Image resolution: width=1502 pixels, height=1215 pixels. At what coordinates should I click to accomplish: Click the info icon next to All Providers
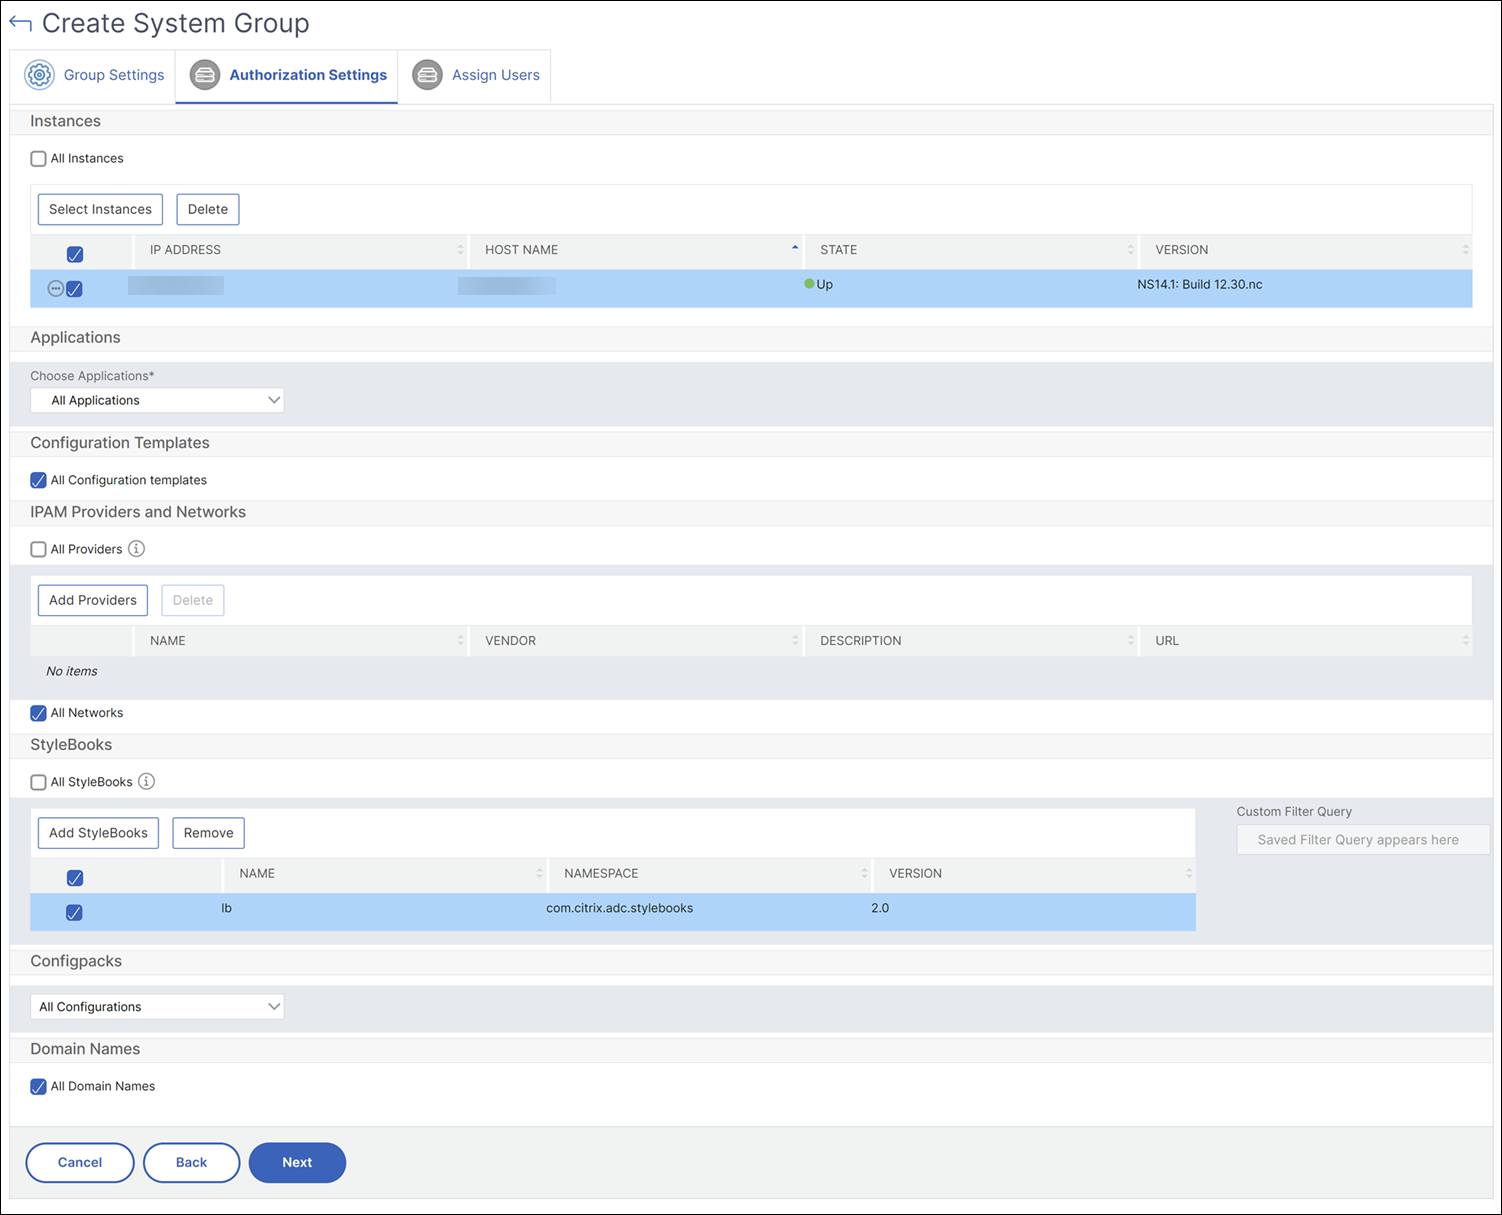tap(137, 548)
